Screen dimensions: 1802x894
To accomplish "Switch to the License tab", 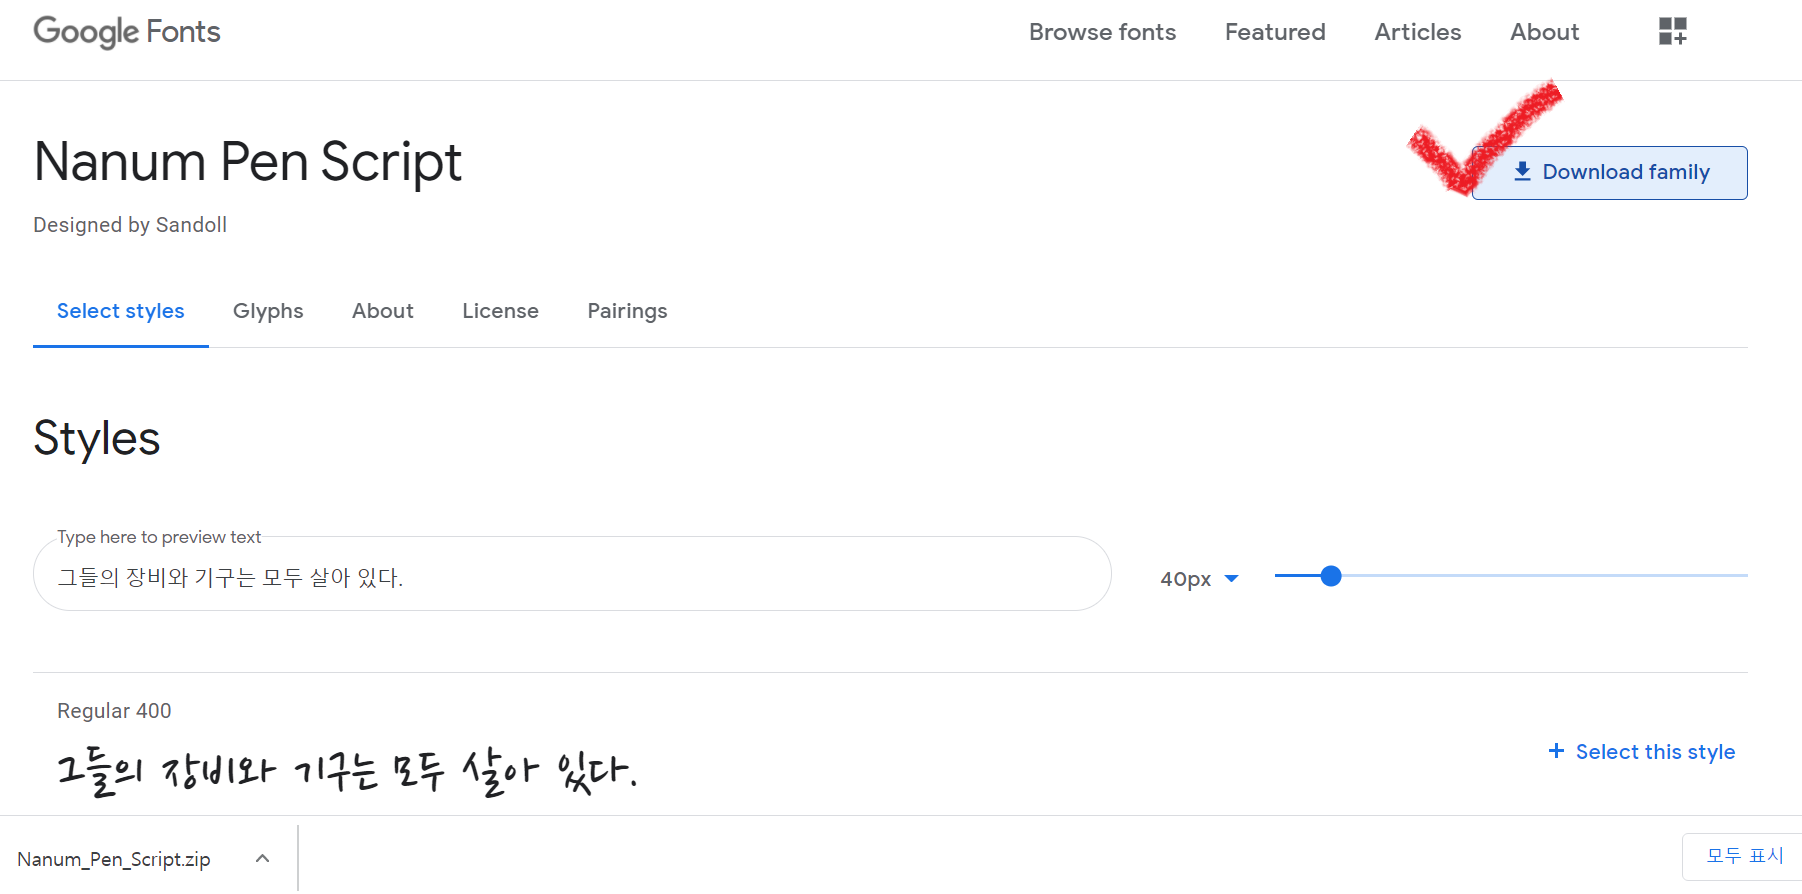I will click(500, 311).
